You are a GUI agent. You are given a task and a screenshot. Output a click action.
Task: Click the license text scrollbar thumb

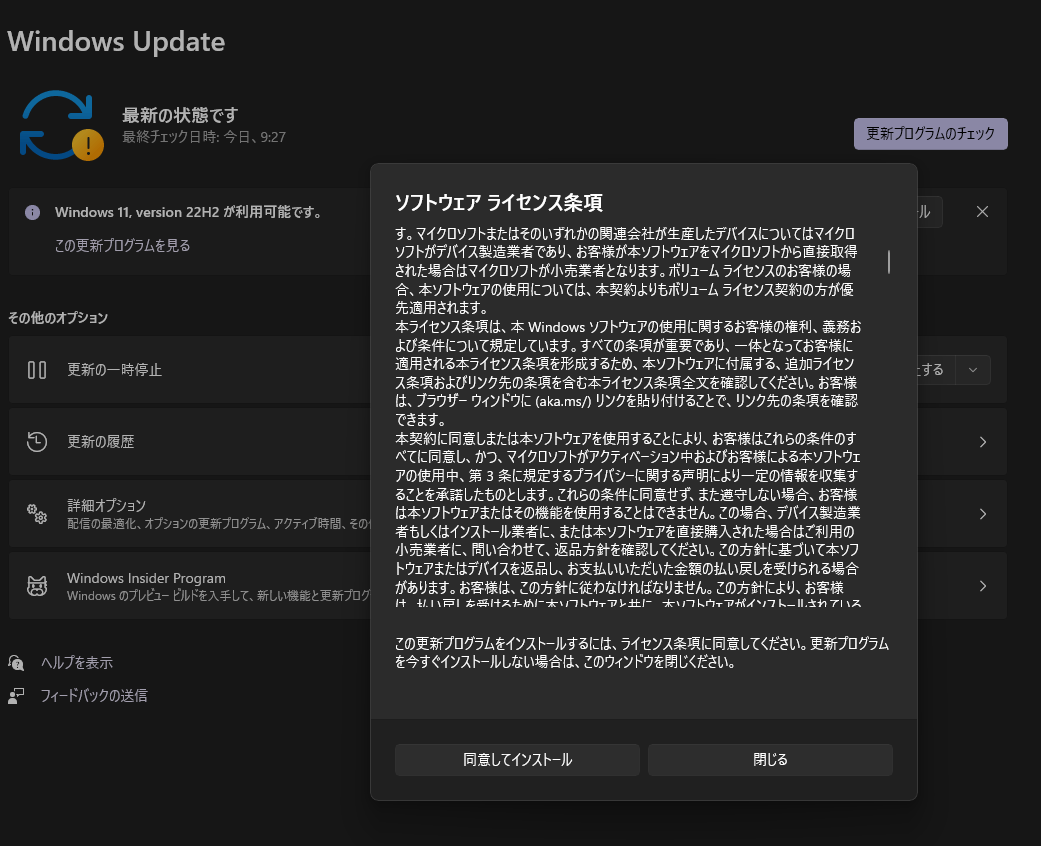889,262
